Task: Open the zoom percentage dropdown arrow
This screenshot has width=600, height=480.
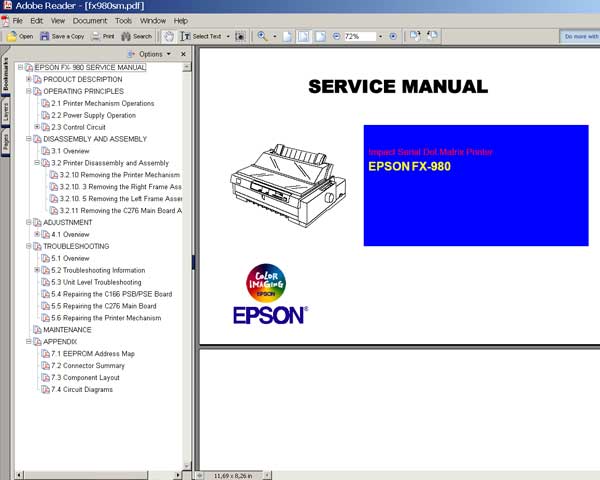Action: click(380, 36)
